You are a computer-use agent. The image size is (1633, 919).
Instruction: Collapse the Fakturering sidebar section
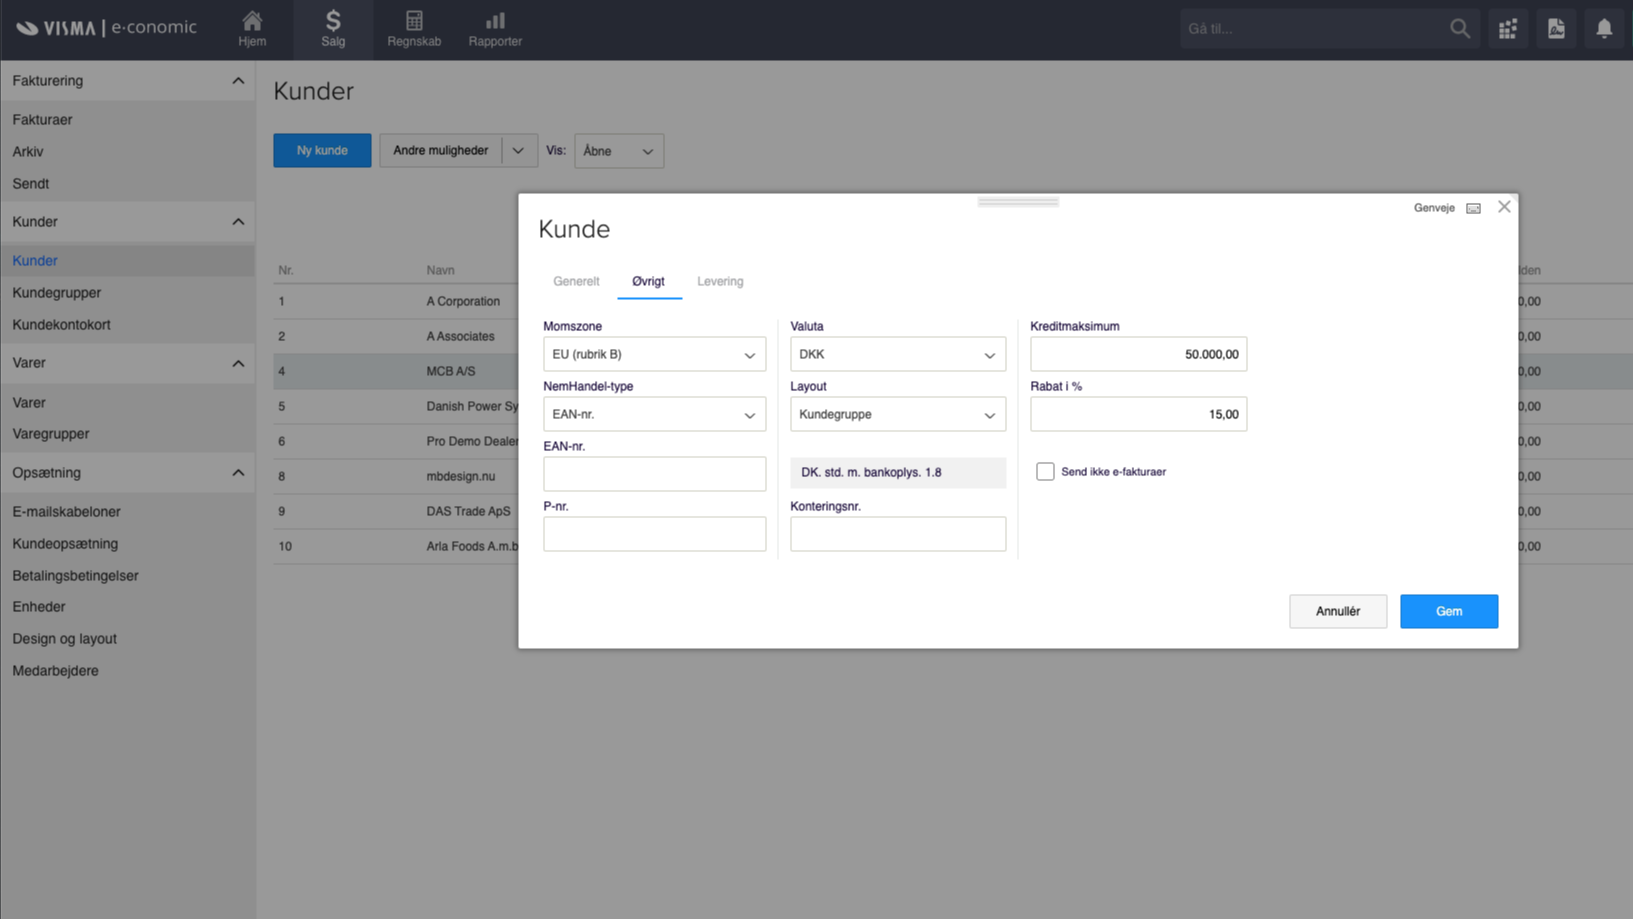tap(238, 81)
